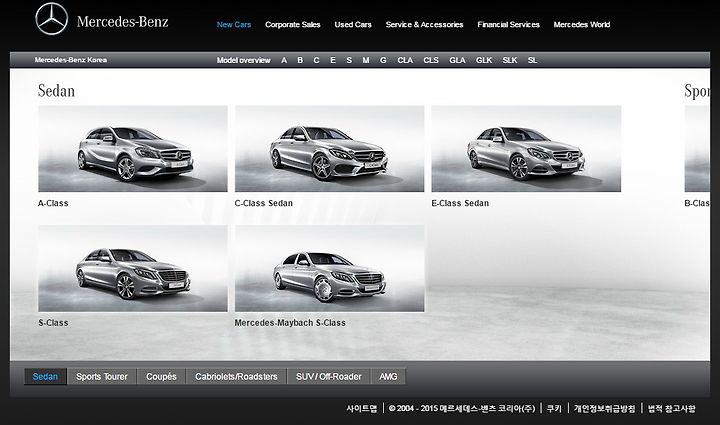Viewport: 720px width, 425px height.
Task: Open the E-Class Sedan car thumbnail
Action: click(526, 149)
